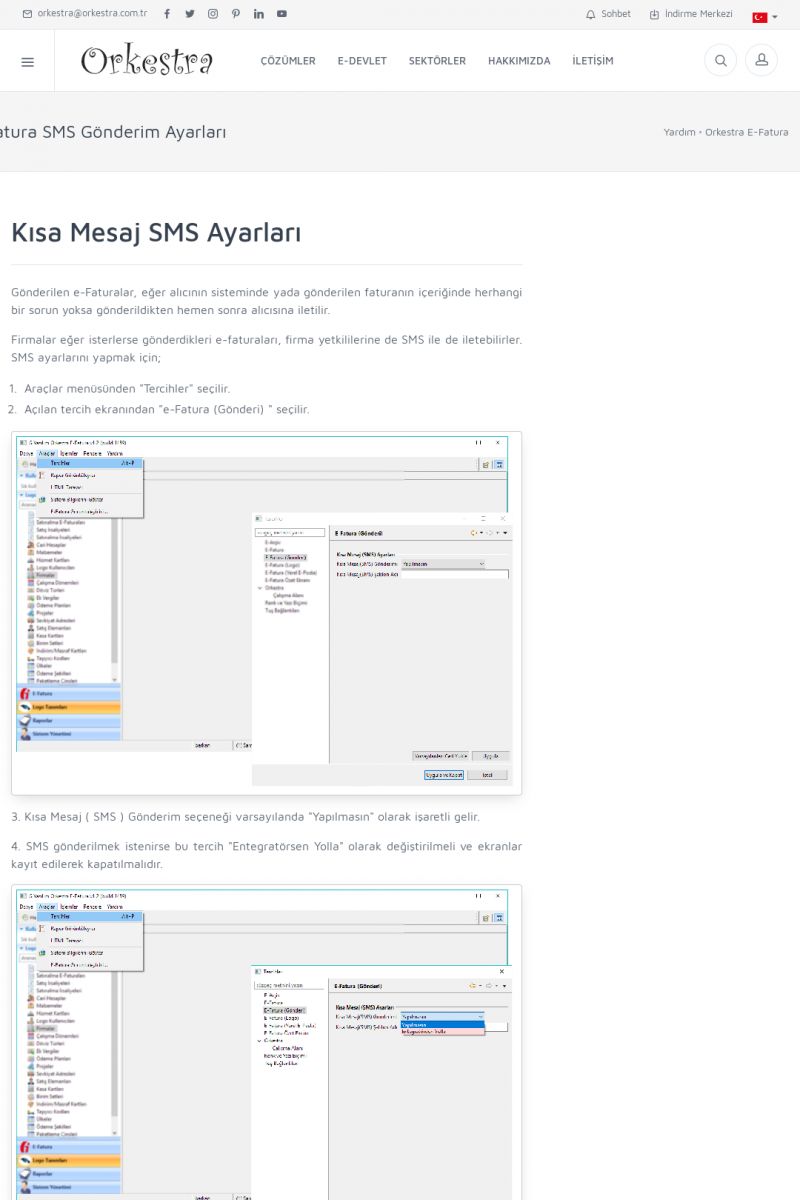Visit the Instagram profile icon
Image resolution: width=800 pixels, height=1200 pixels.
click(x=213, y=14)
